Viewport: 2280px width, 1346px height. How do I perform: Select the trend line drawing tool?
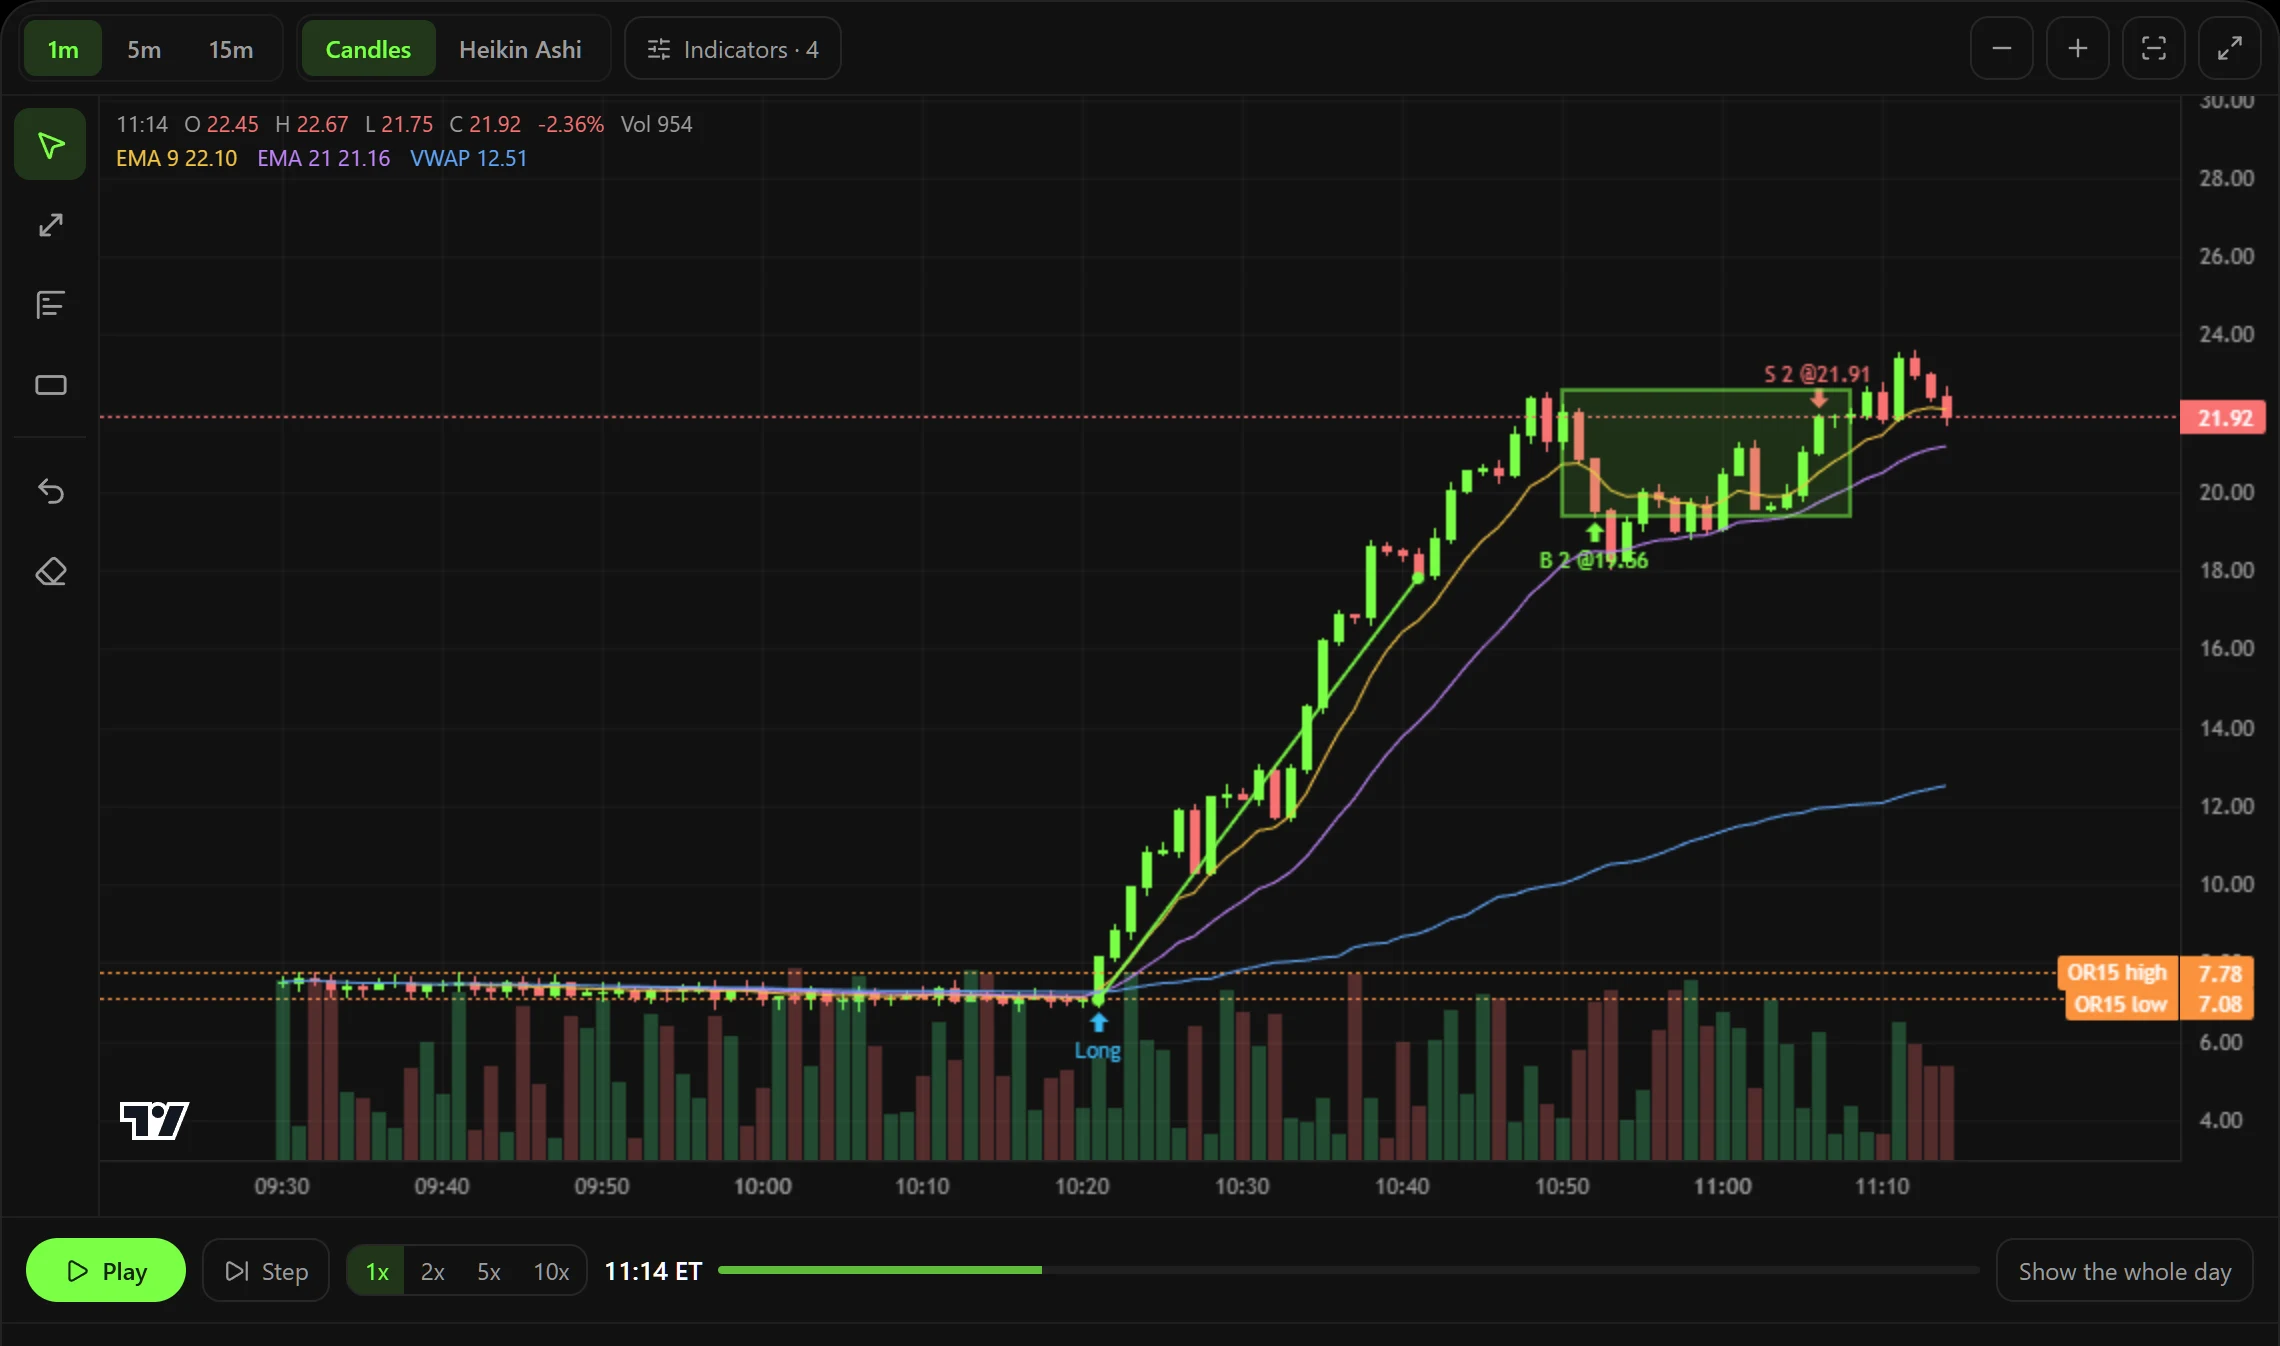(50, 225)
